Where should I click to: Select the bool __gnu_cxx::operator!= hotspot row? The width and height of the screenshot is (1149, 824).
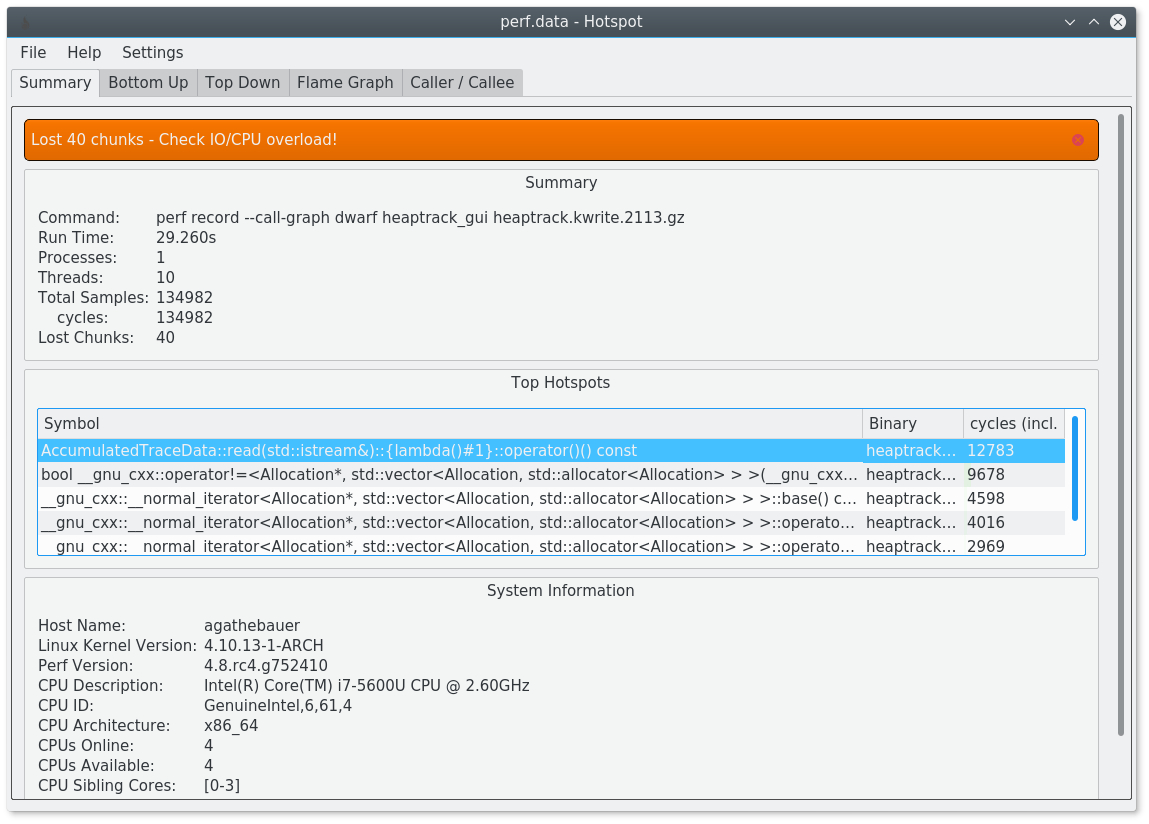[x=551, y=475]
